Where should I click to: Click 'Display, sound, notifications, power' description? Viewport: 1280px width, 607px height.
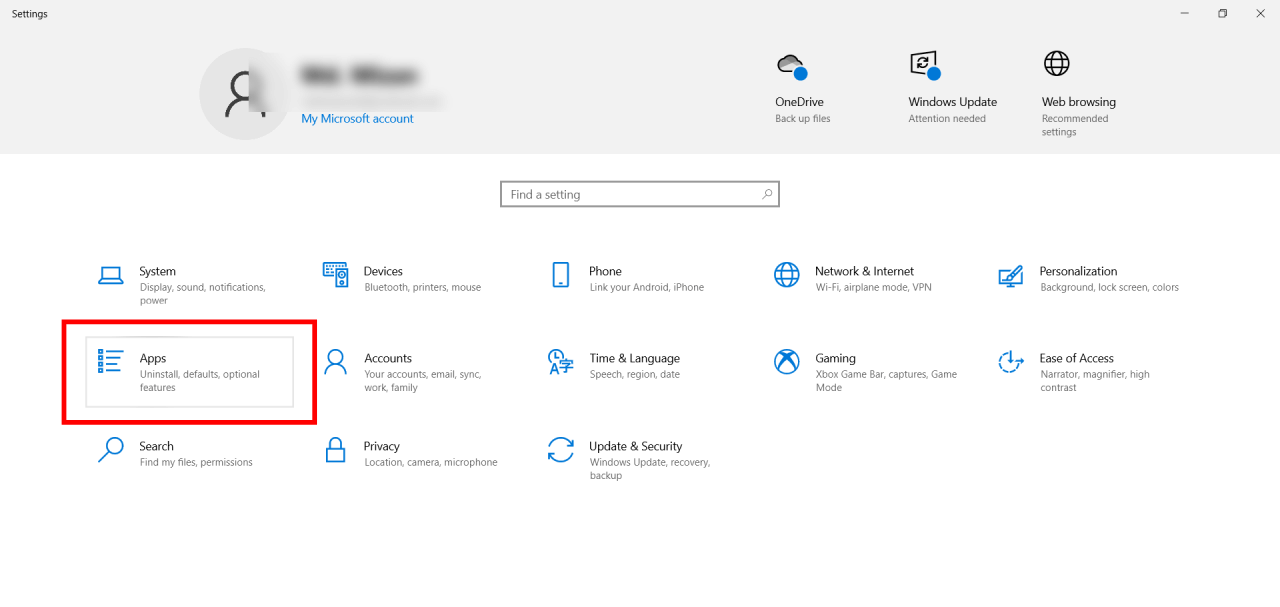pos(202,294)
